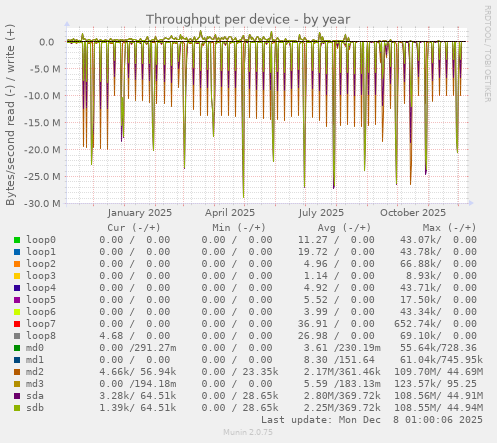Screen dimensions: 497x443
Task: Click the 'loop2' legend label
Action: click(x=41, y=264)
